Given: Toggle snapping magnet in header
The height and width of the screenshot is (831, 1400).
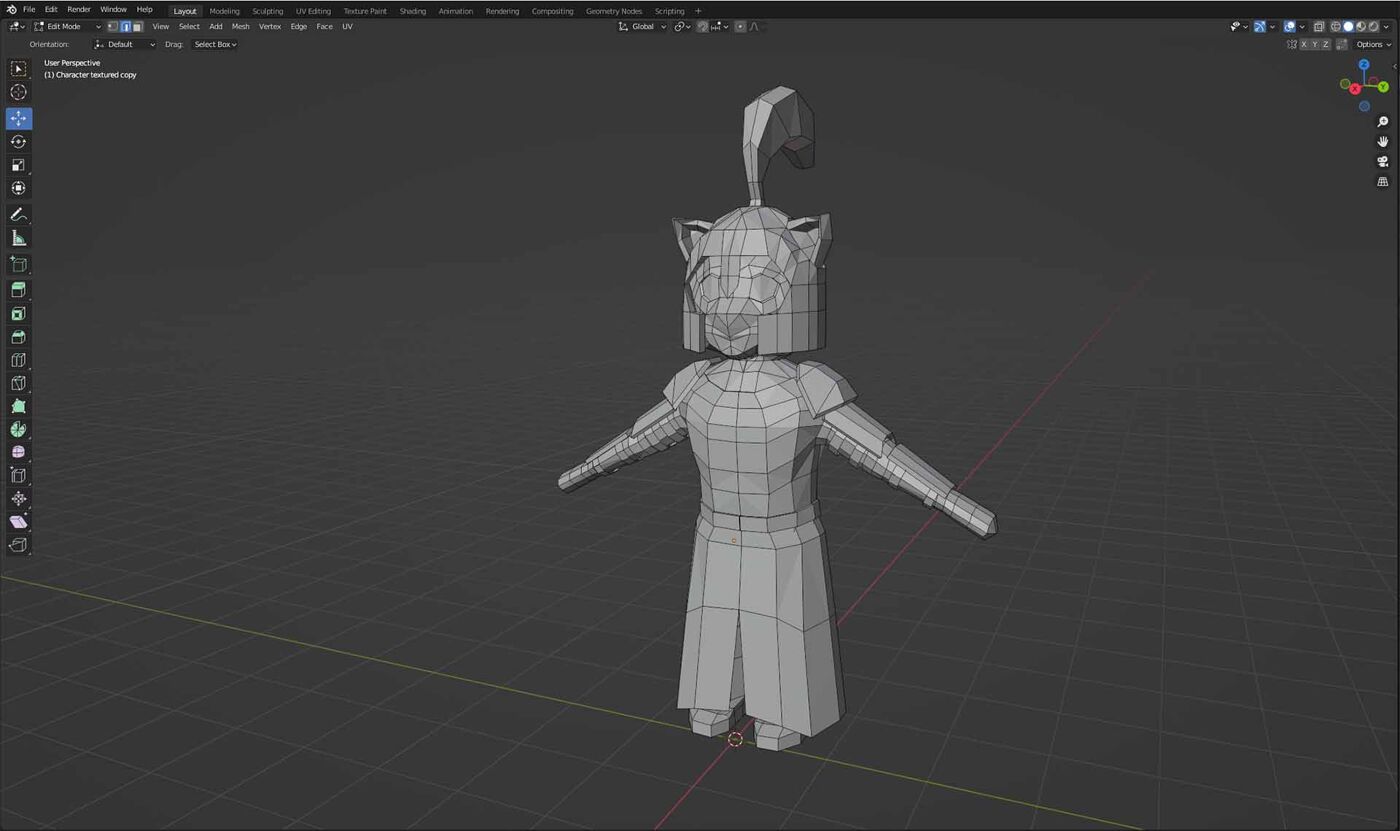Looking at the screenshot, I should (x=703, y=27).
